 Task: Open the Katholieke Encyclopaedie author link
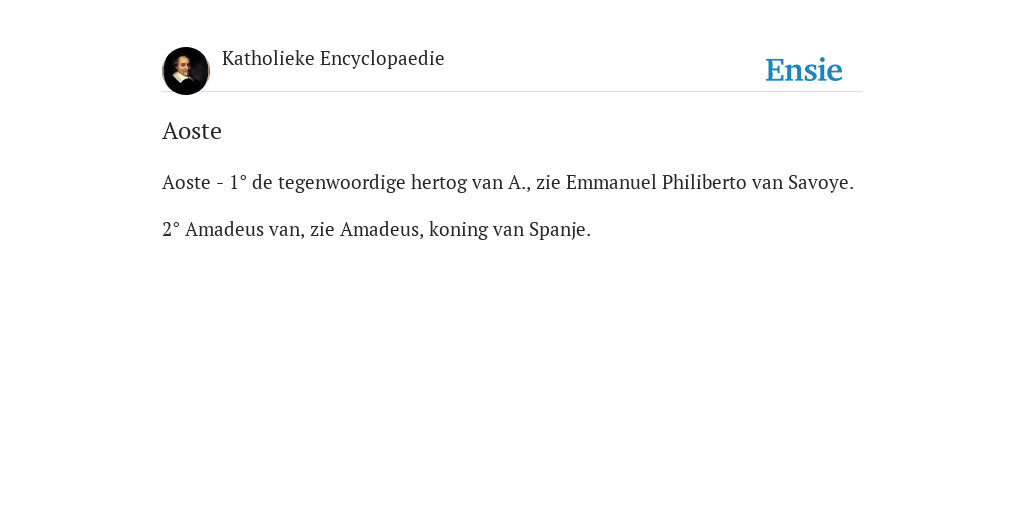click(333, 58)
